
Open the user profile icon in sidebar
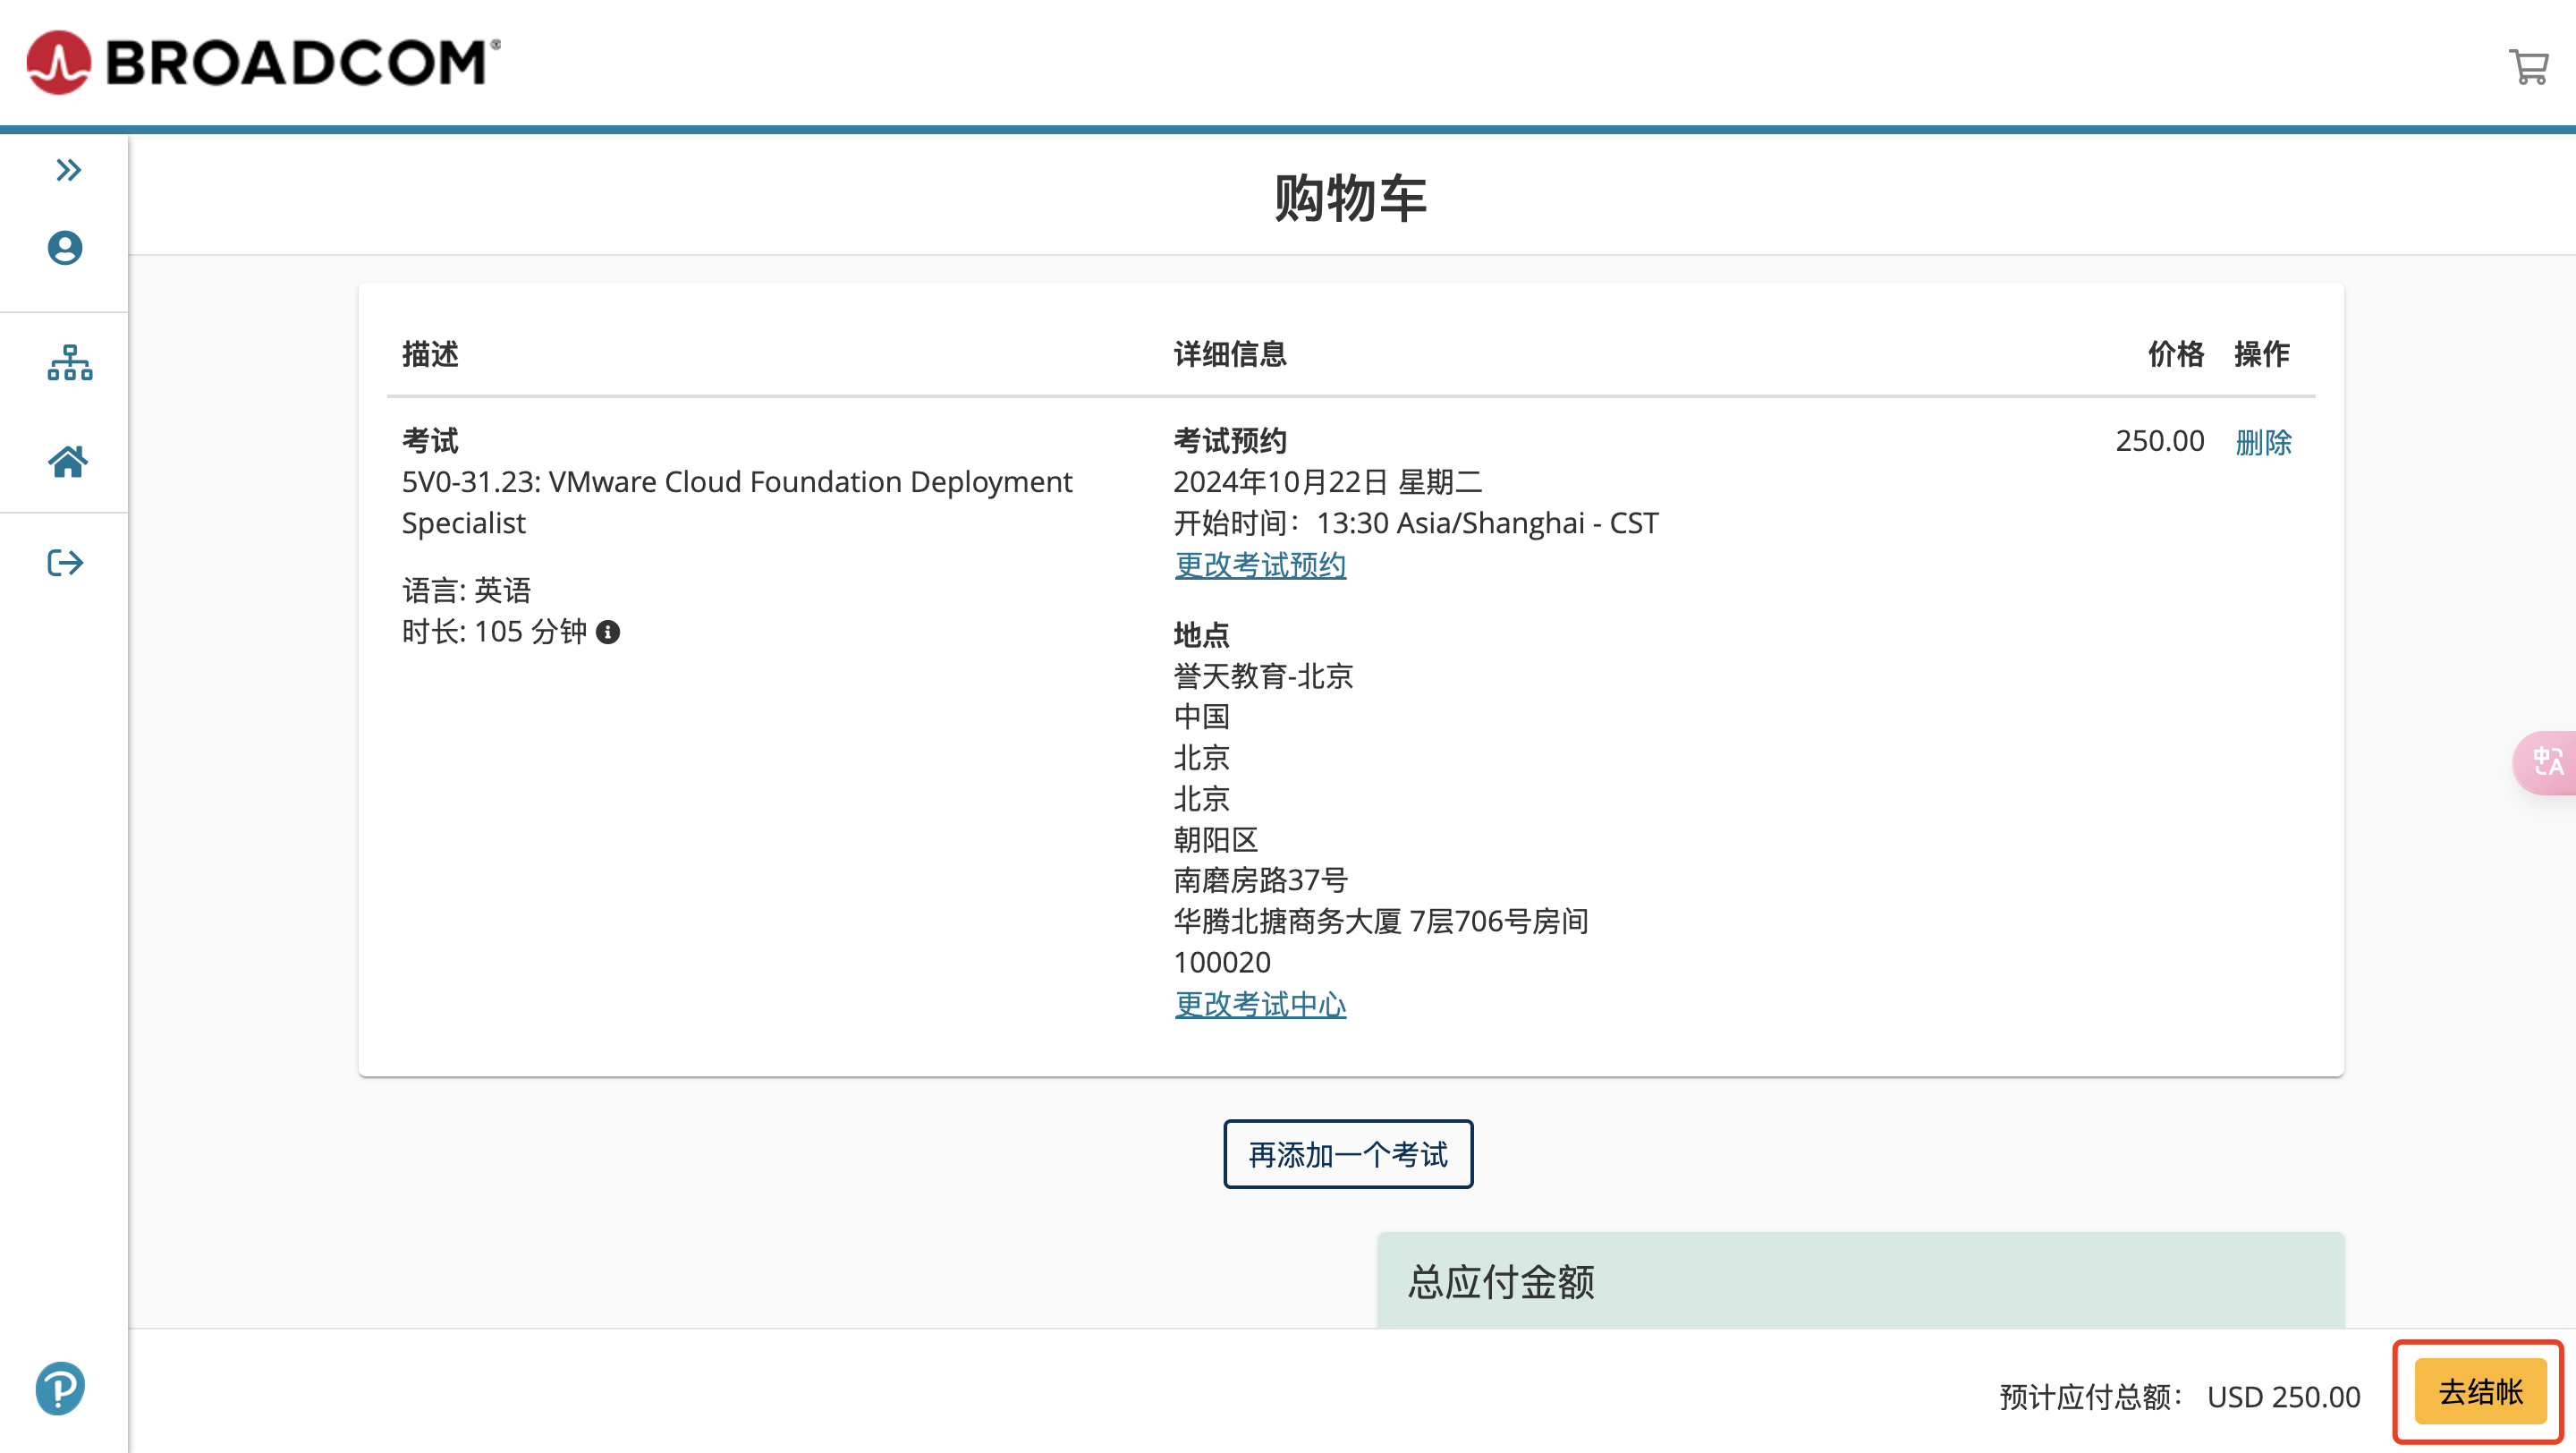click(x=65, y=248)
